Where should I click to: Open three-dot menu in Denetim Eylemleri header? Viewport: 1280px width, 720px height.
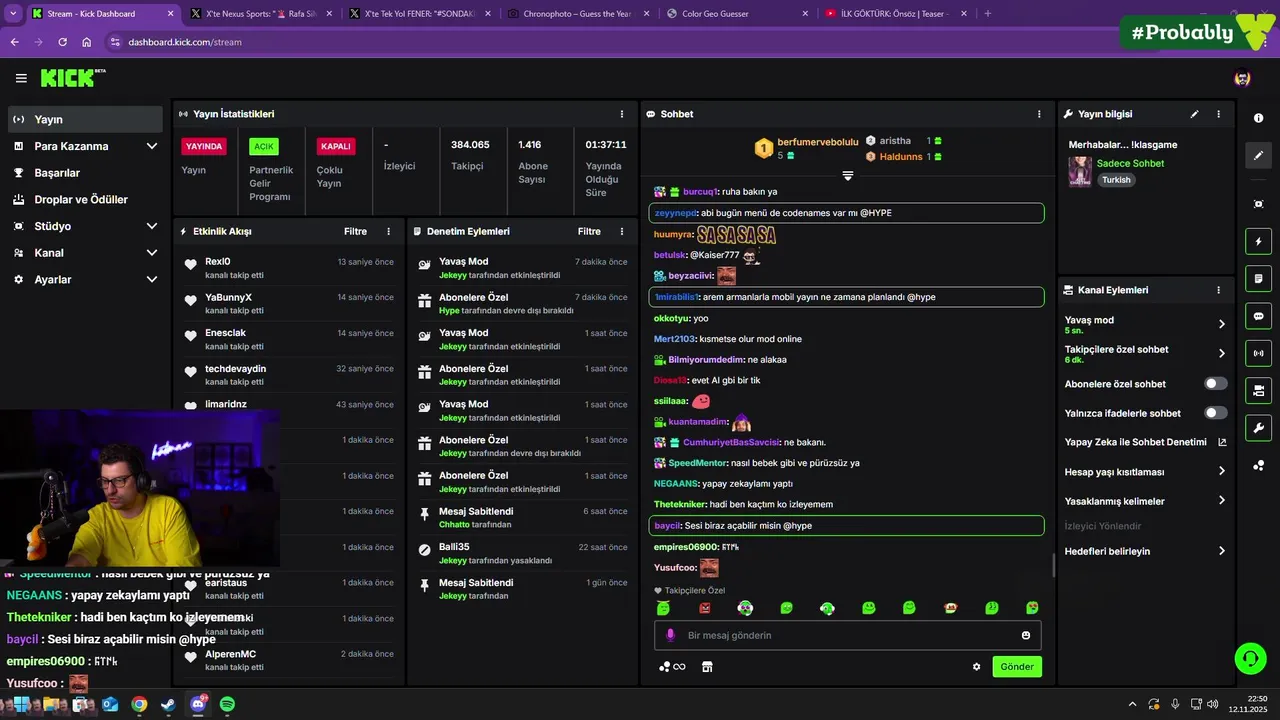pos(622,231)
